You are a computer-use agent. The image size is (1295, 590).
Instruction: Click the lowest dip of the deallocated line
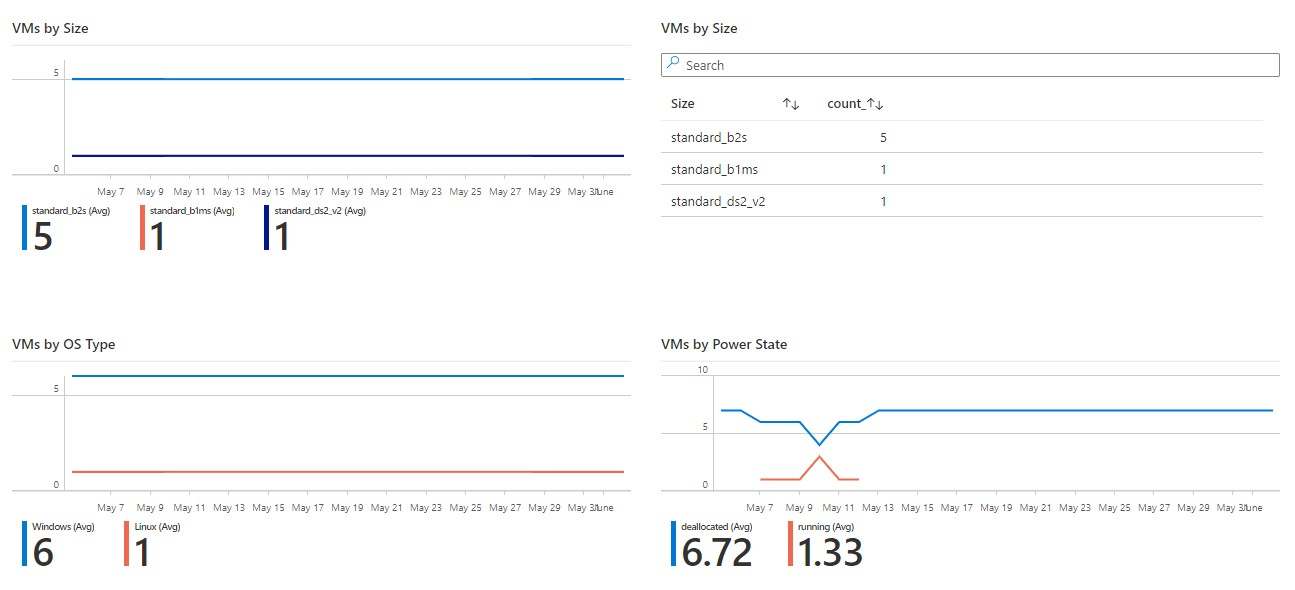[x=819, y=445]
